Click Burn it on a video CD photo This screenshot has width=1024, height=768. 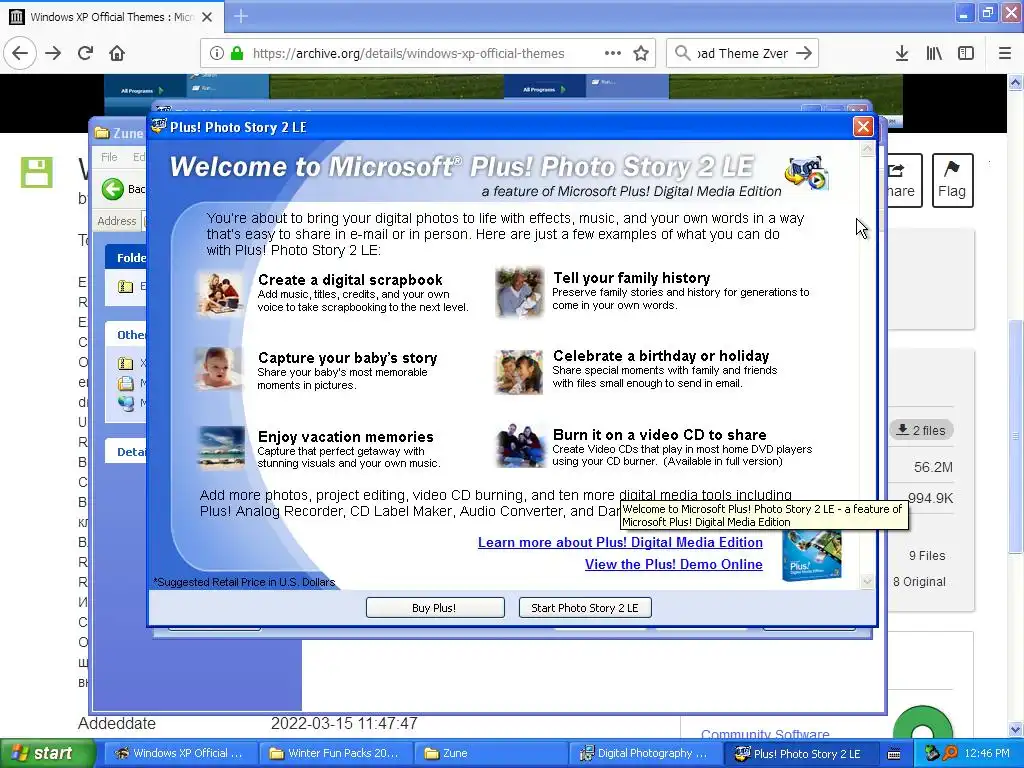click(520, 445)
